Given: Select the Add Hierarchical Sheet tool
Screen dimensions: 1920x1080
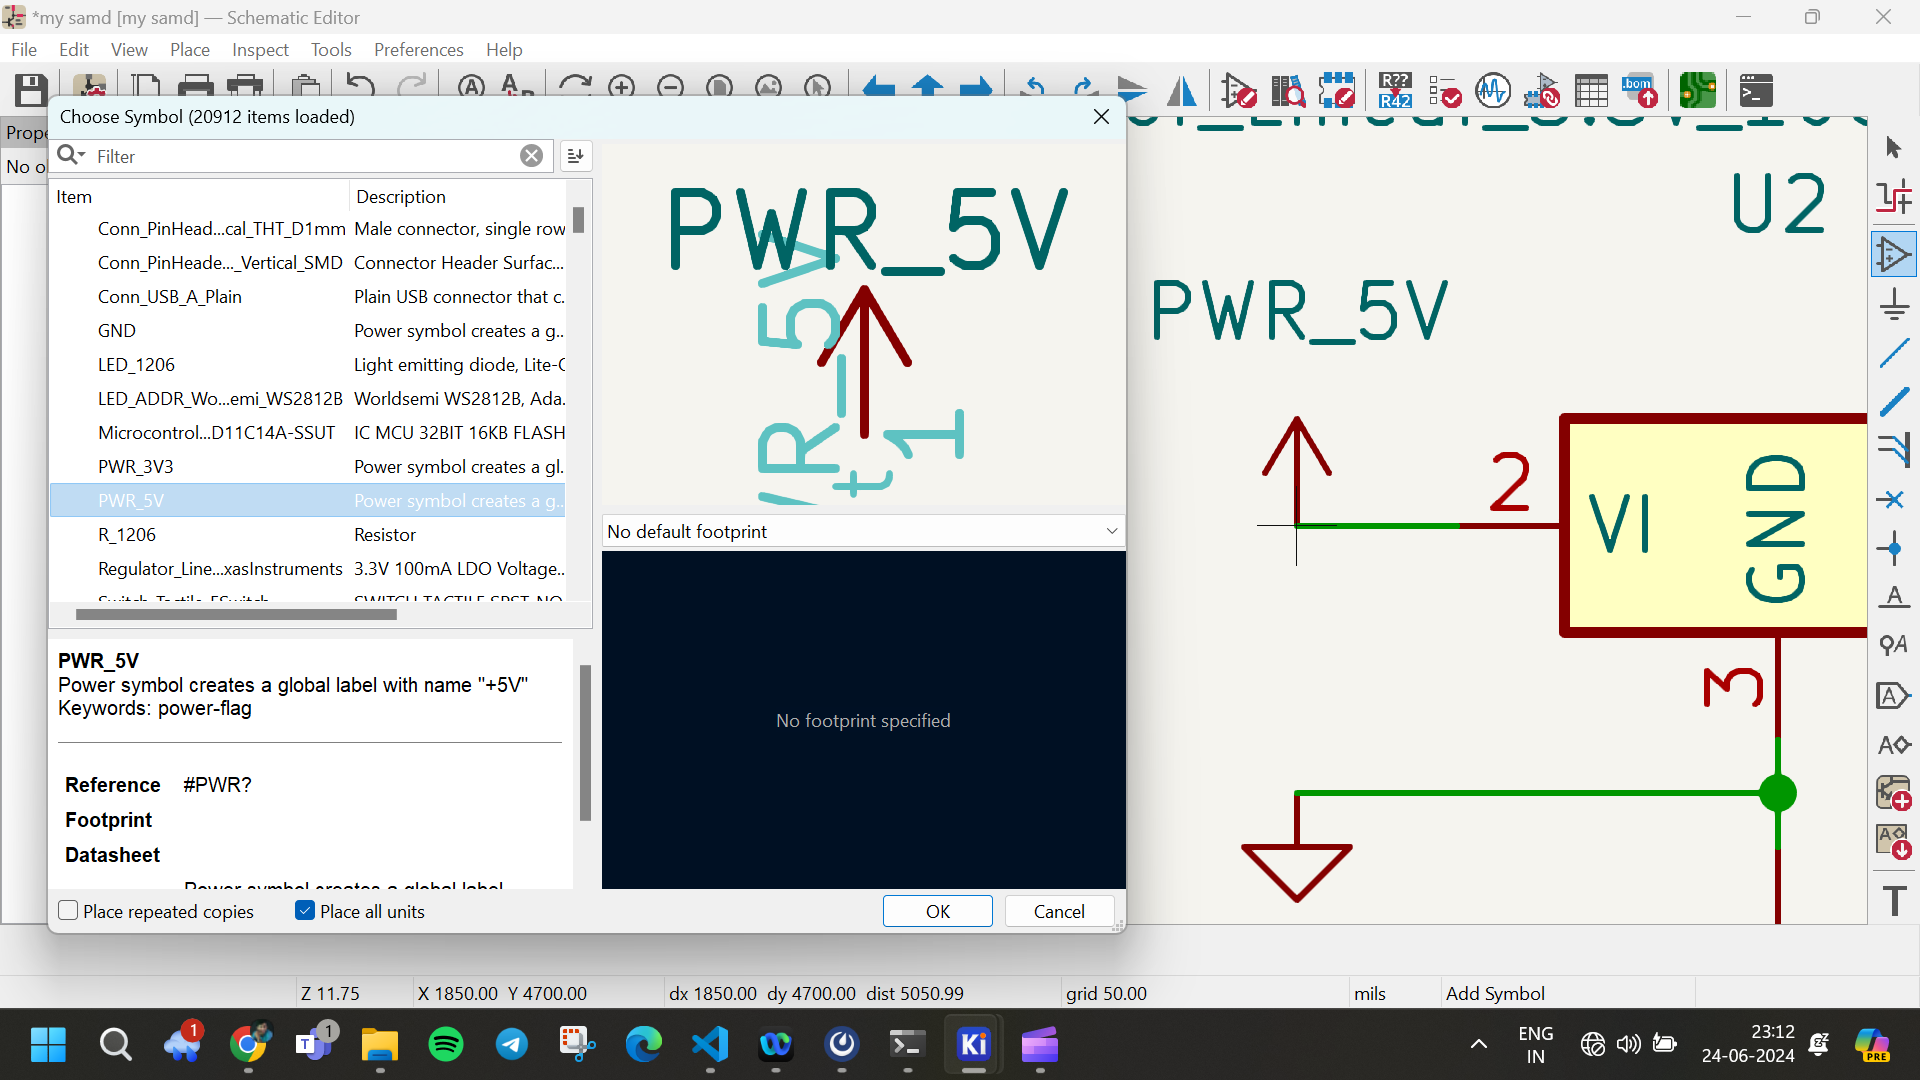Looking at the screenshot, I should point(1894,793).
